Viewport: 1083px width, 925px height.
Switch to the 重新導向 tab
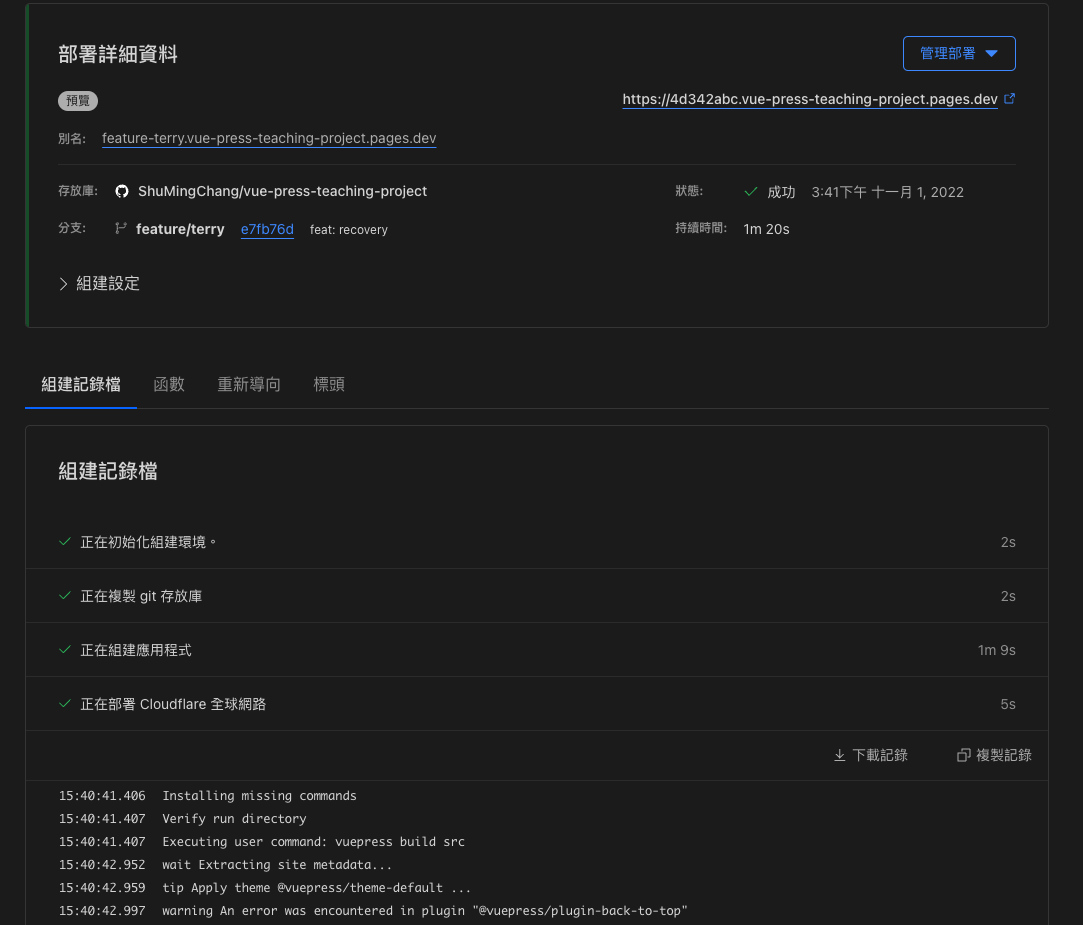click(249, 384)
